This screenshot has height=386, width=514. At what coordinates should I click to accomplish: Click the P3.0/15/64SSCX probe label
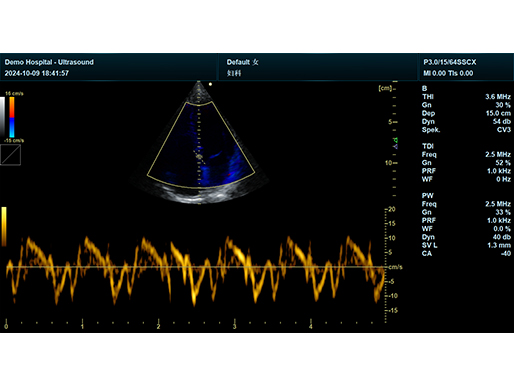click(x=450, y=62)
